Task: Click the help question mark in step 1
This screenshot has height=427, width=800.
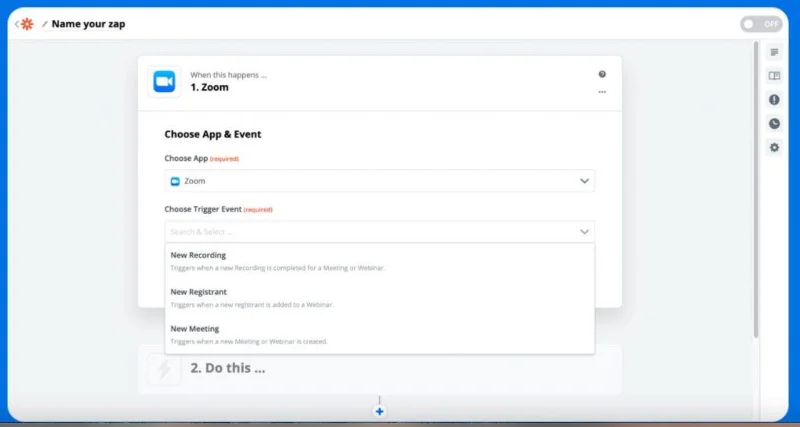Action: pyautogui.click(x=602, y=74)
